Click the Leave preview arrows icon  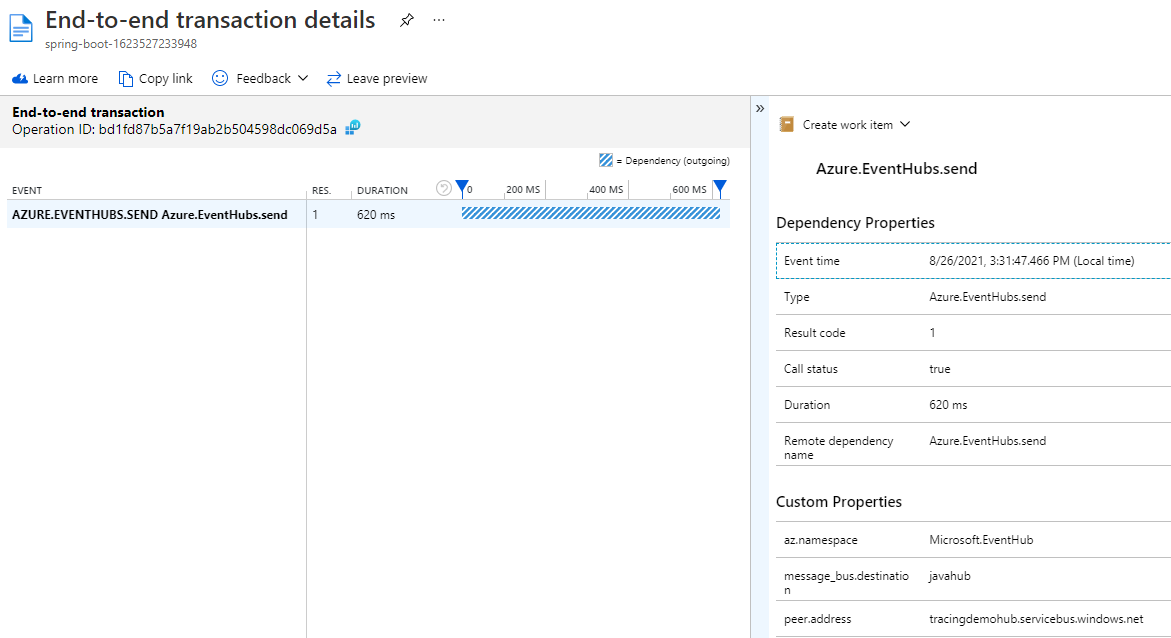[x=334, y=78]
